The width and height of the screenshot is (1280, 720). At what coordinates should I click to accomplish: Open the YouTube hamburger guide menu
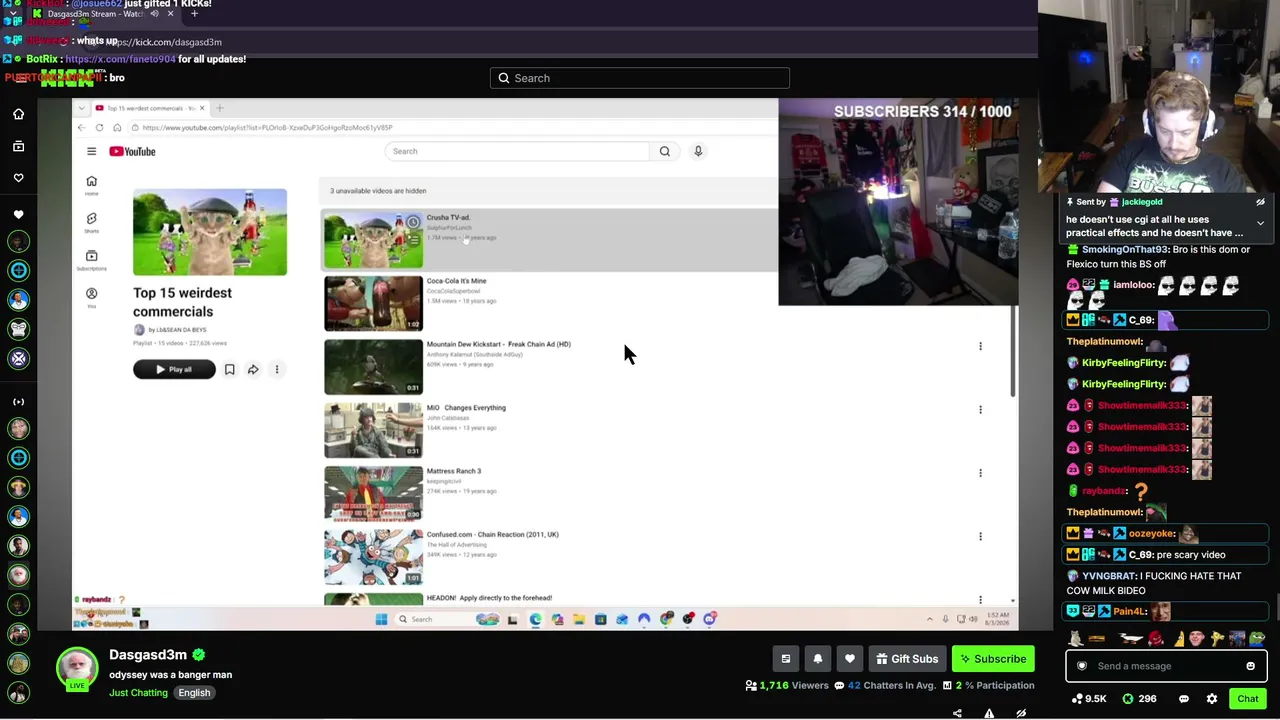[x=91, y=151]
